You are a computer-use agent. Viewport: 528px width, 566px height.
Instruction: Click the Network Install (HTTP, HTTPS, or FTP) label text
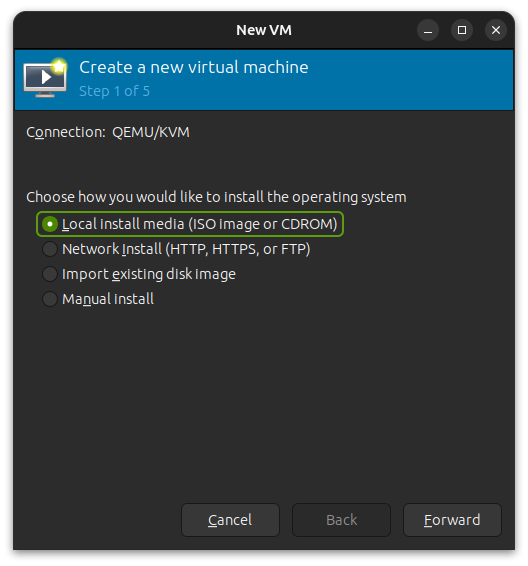(x=186, y=249)
